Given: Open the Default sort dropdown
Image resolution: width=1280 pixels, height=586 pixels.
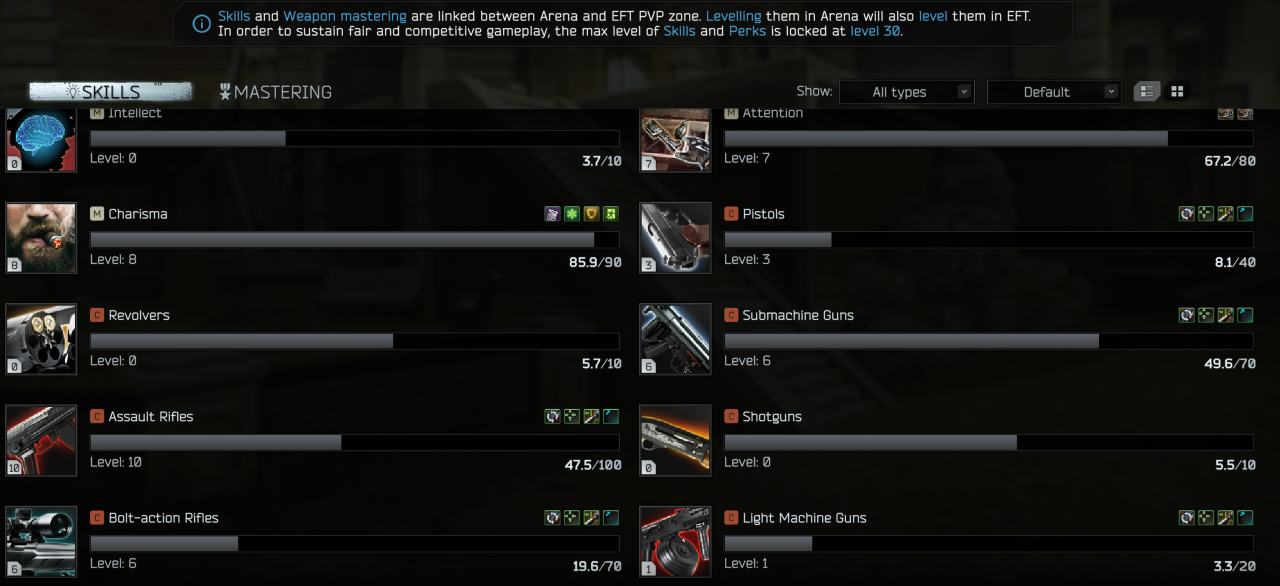Looking at the screenshot, I should pos(1054,92).
